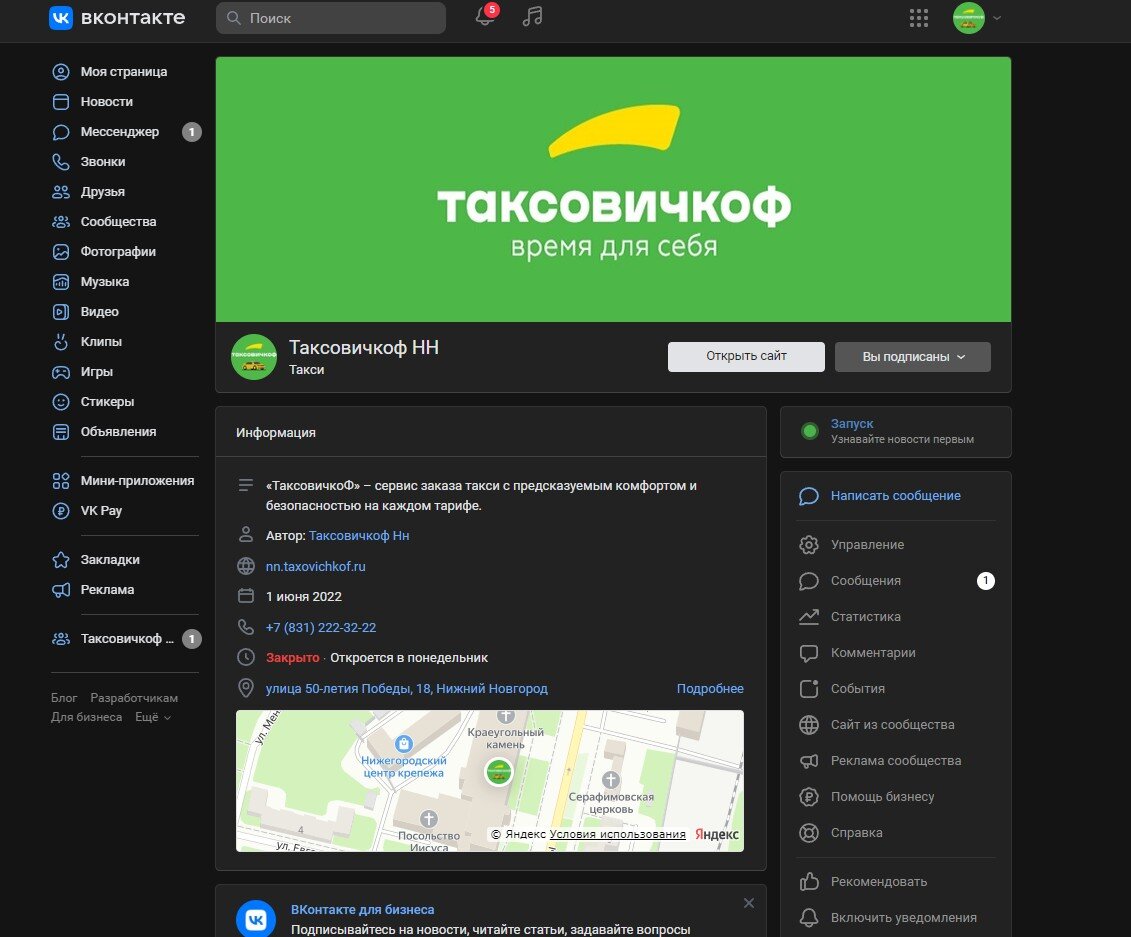Click the VK Pay icon
This screenshot has height=937, width=1131.
(x=62, y=511)
